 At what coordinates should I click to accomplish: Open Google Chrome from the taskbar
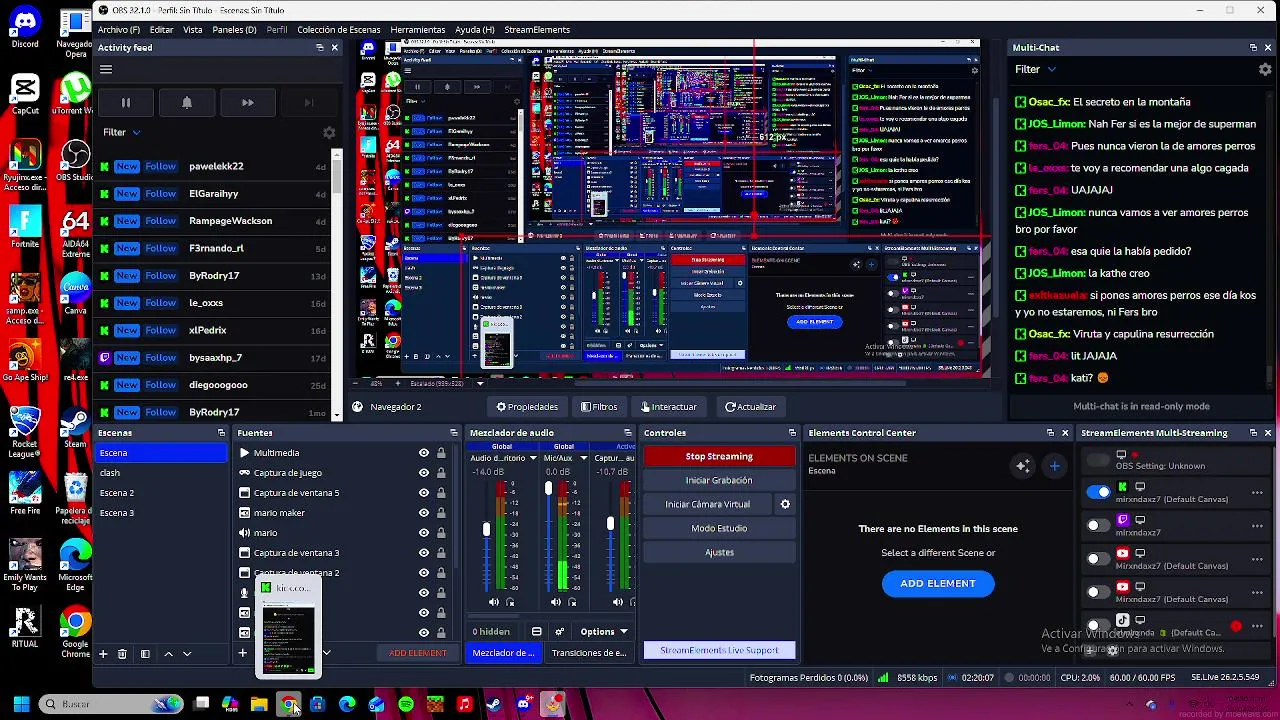[288, 705]
